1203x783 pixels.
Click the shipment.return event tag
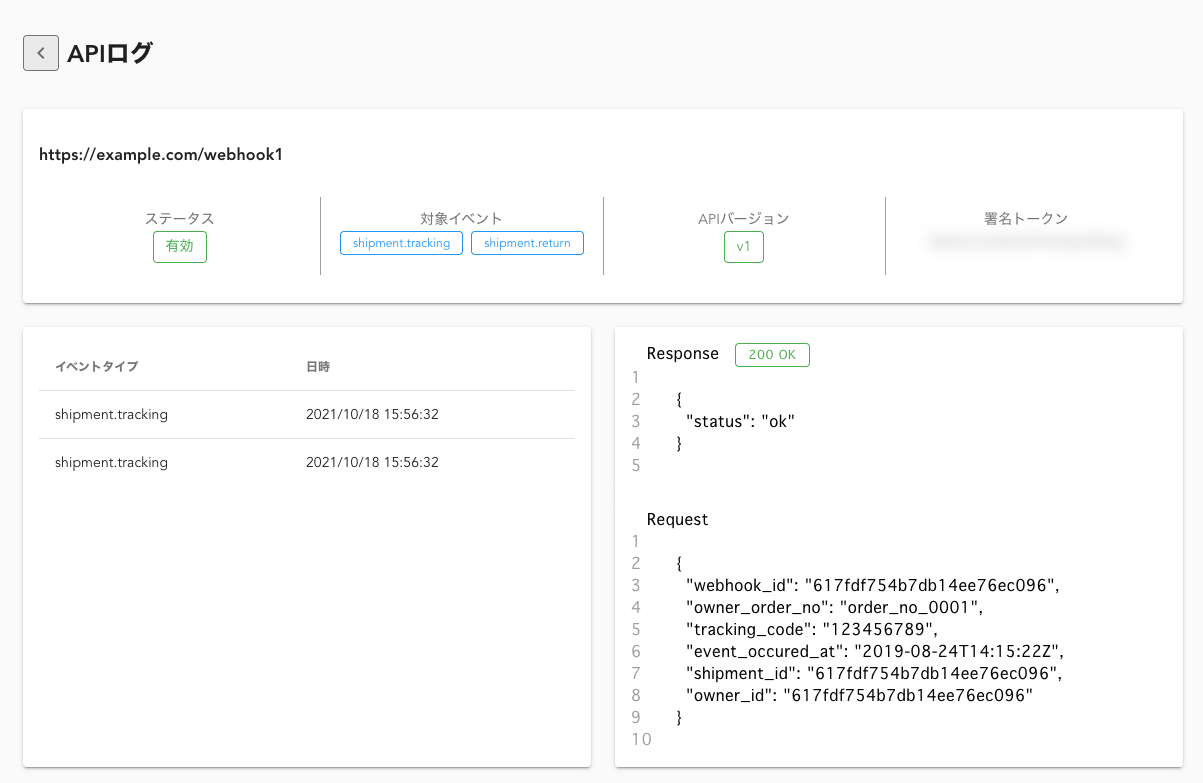(x=527, y=243)
